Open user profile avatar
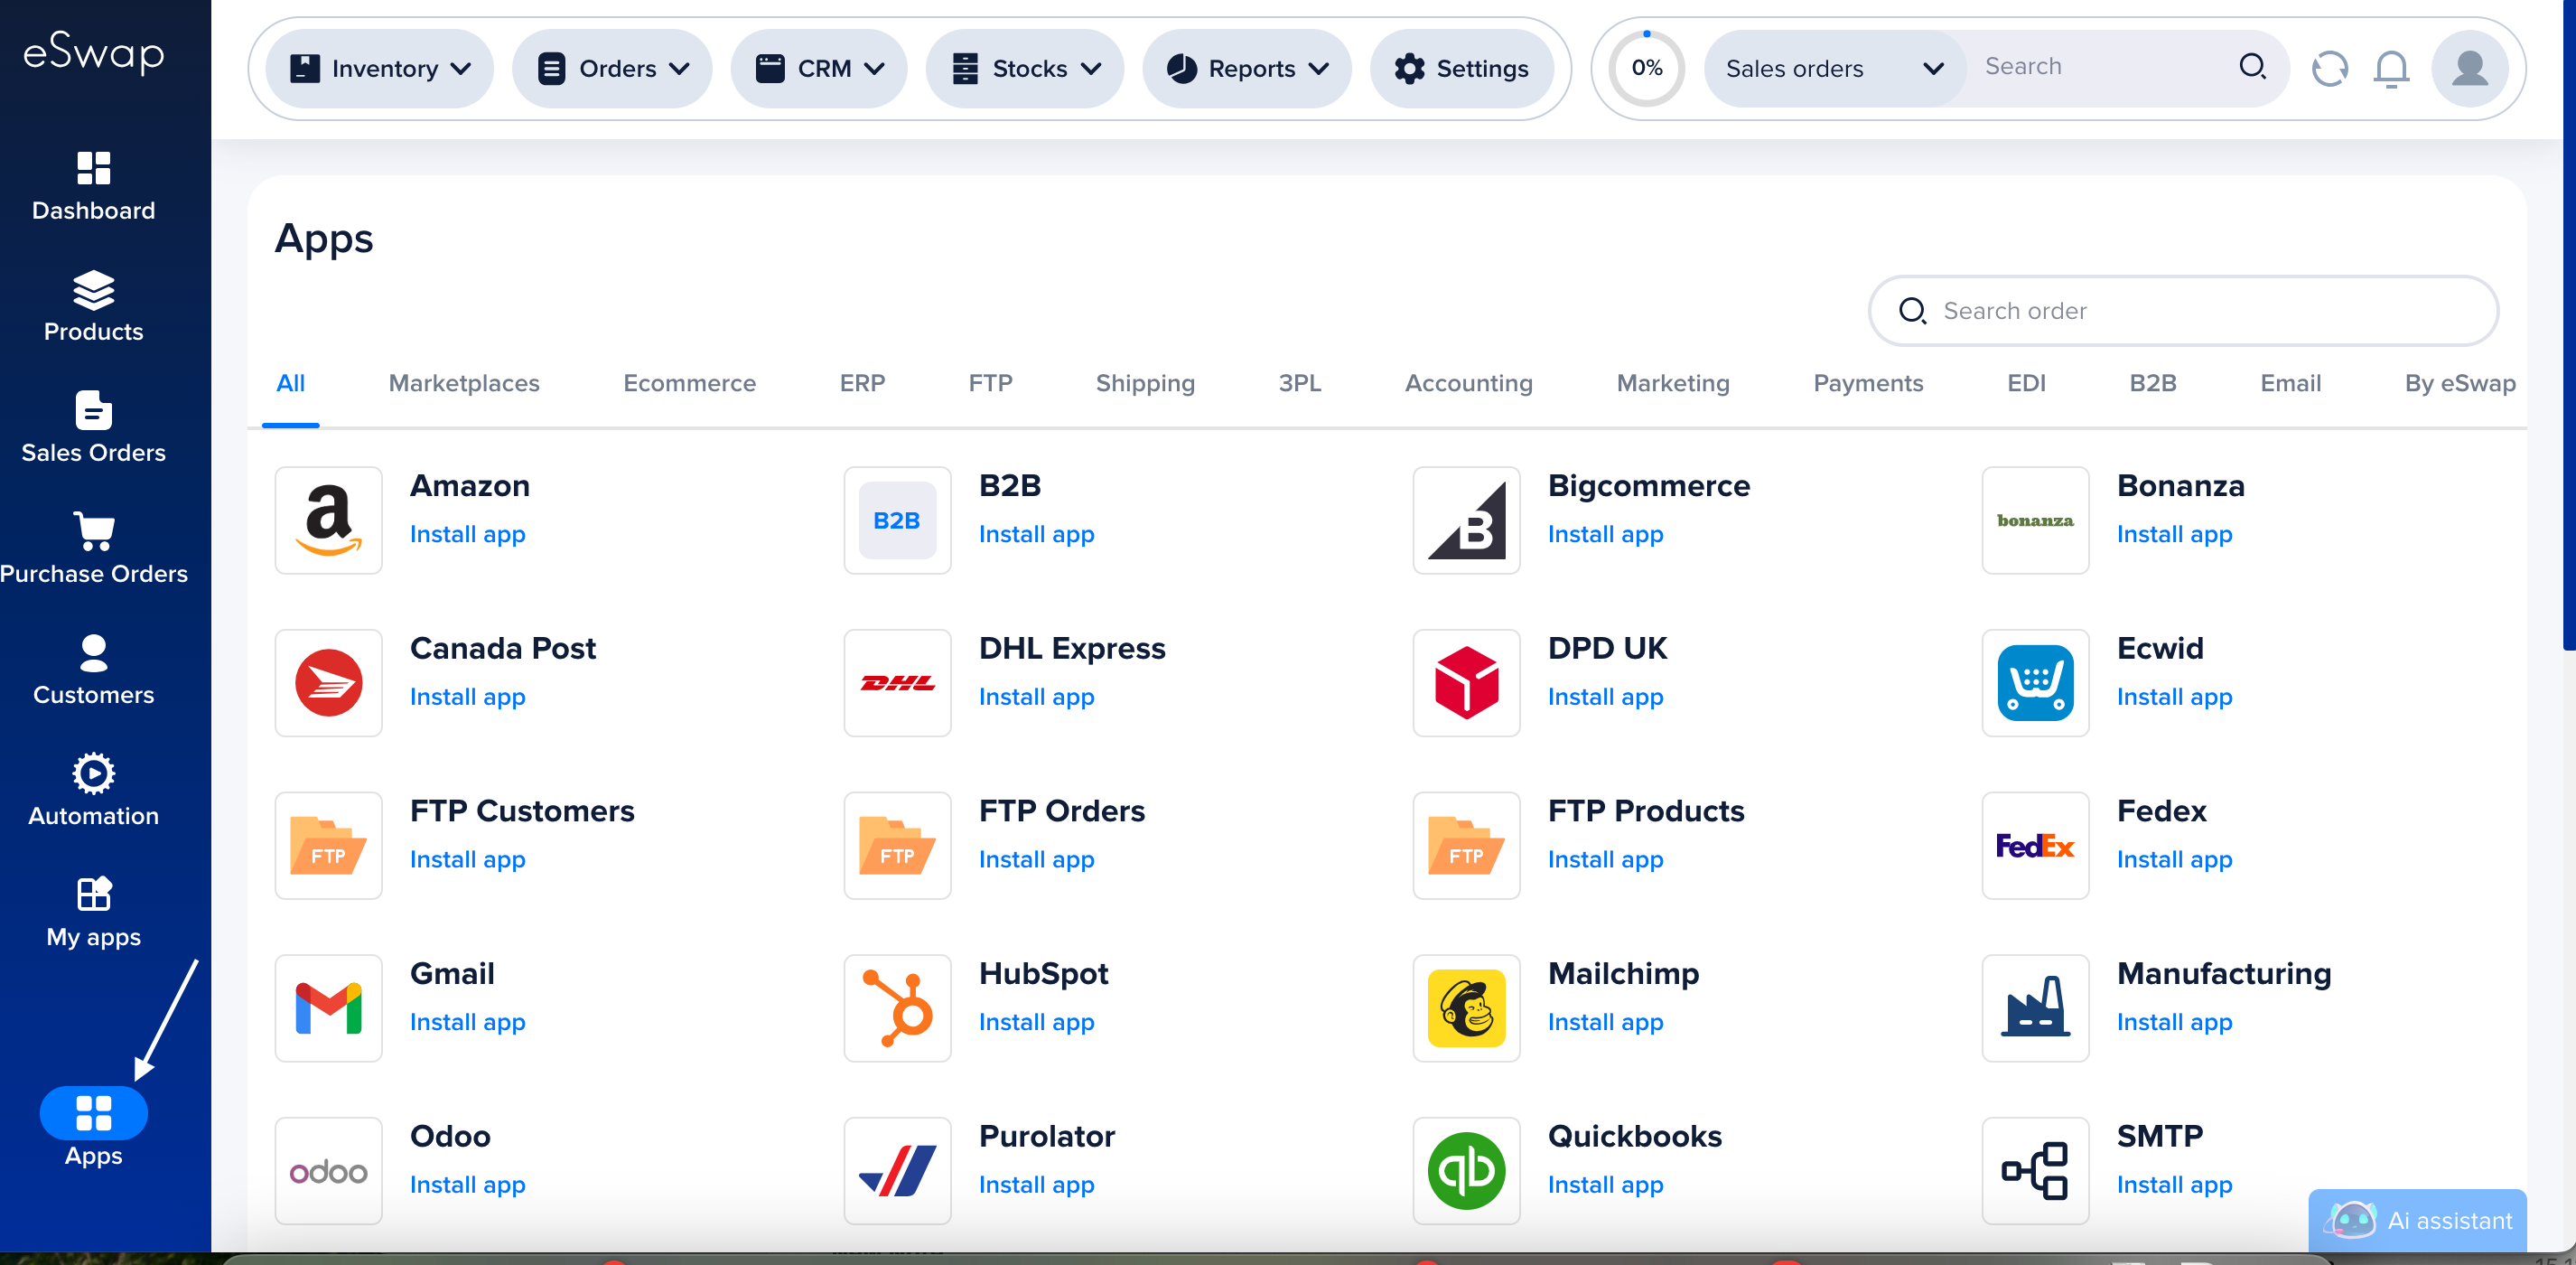The image size is (2576, 1265). [2469, 68]
